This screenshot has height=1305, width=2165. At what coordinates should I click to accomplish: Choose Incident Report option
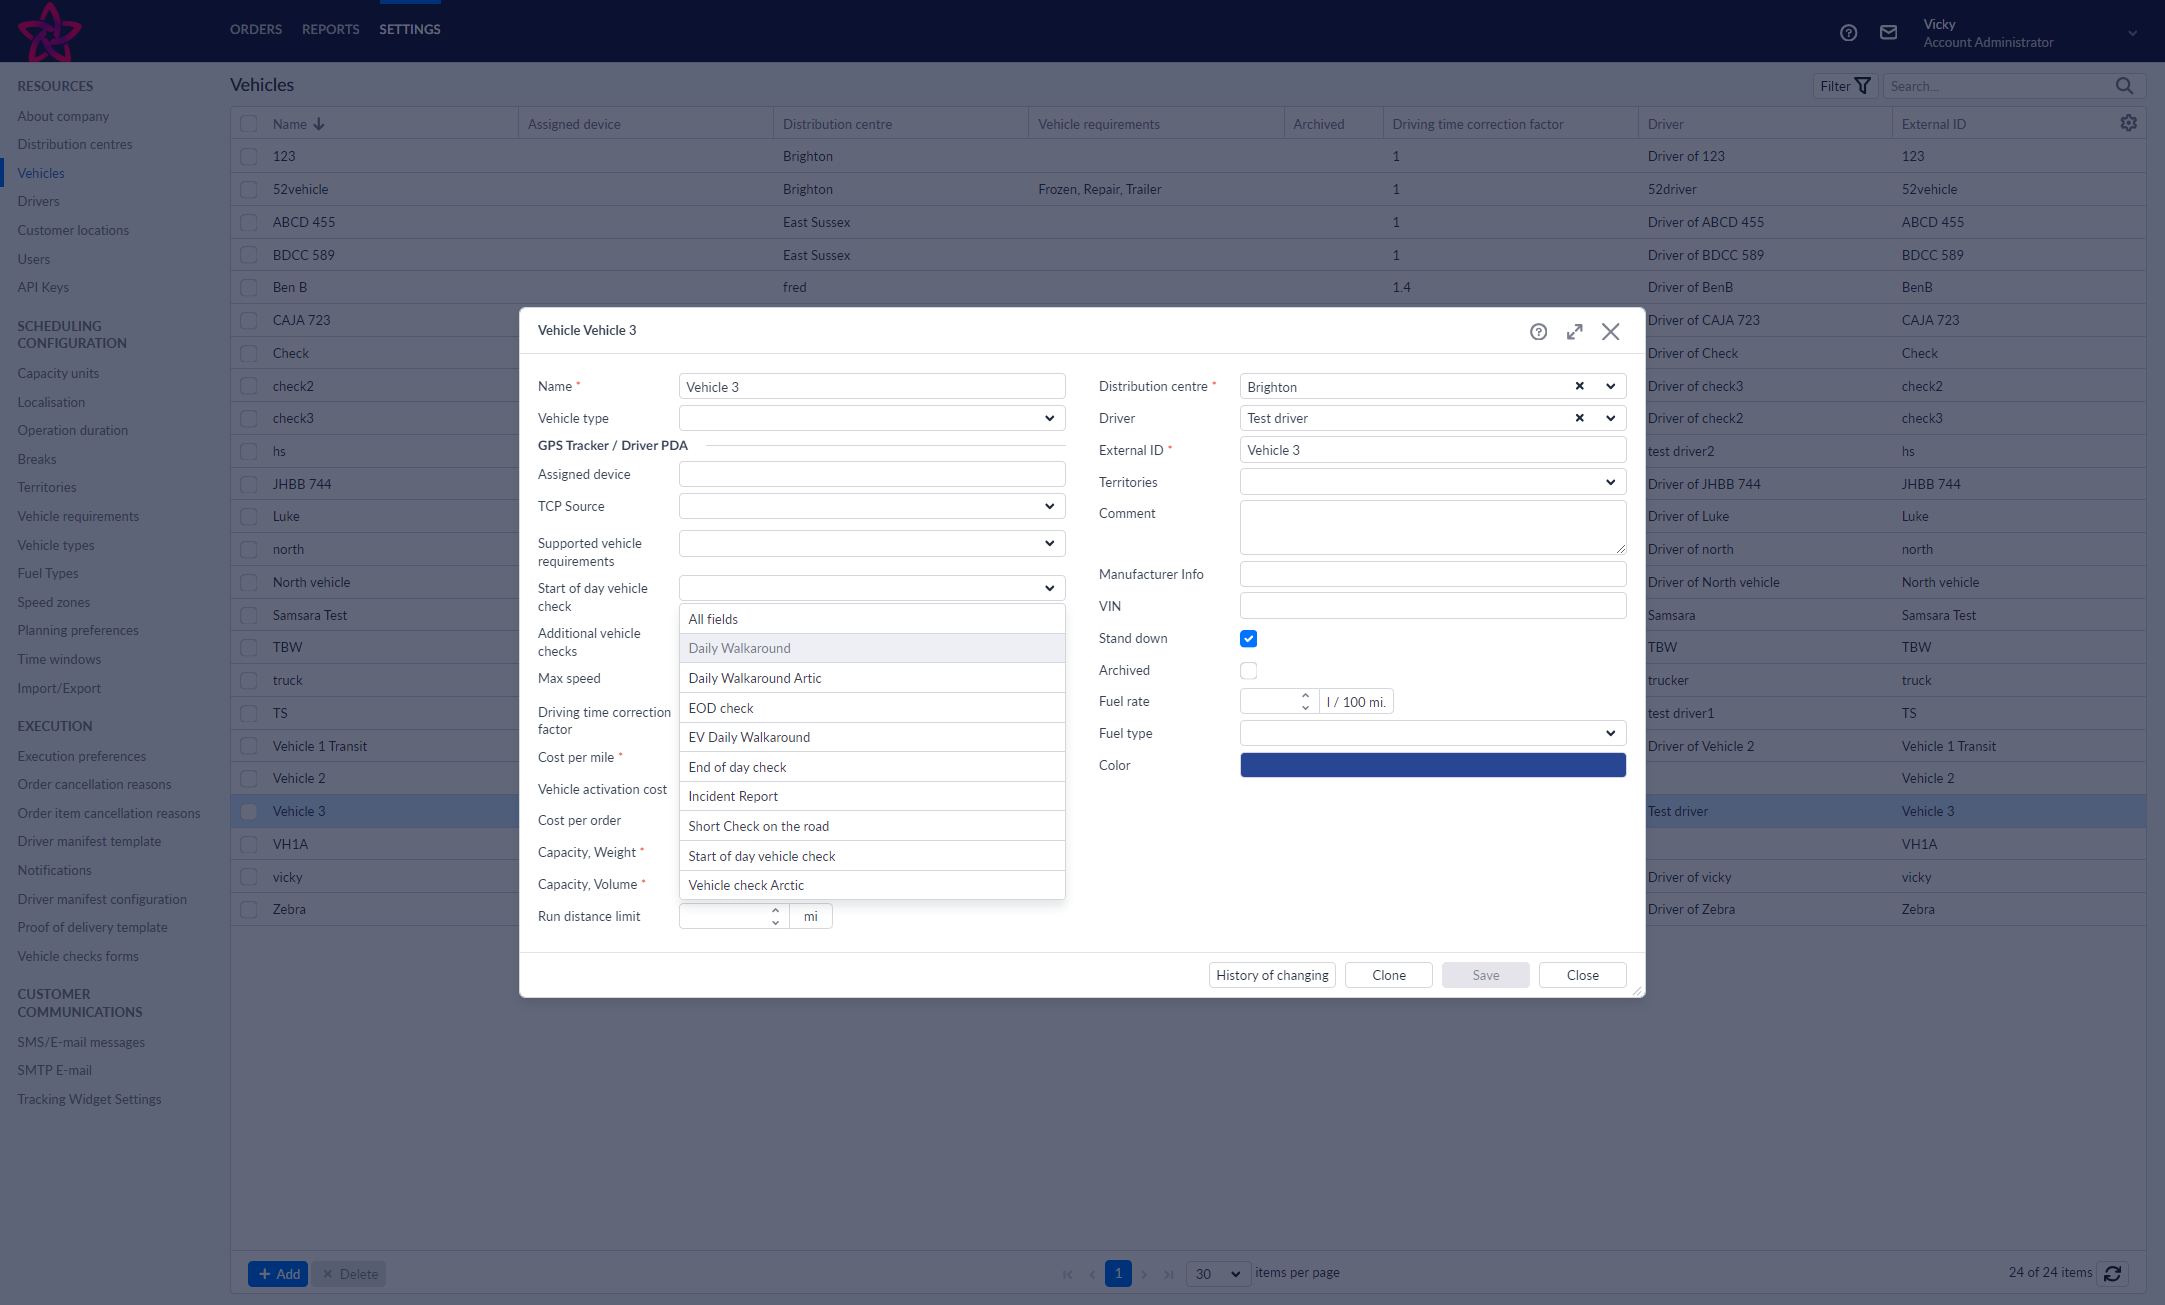click(x=871, y=796)
